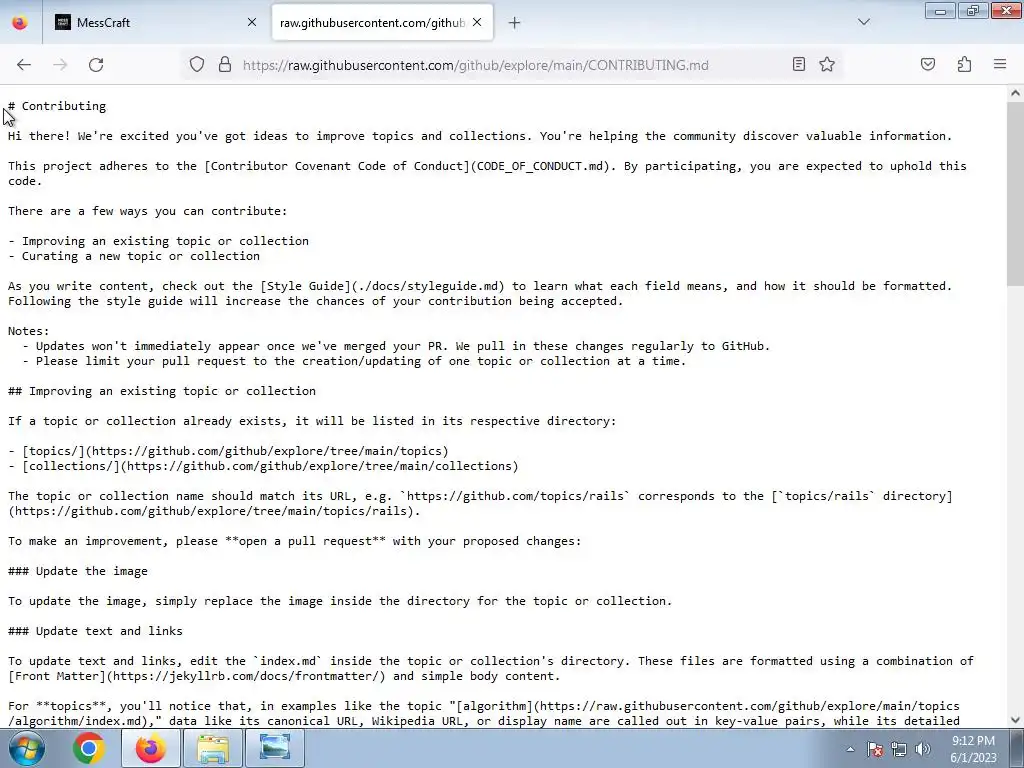Click the forward navigation arrow
This screenshot has height=768, width=1024.
[x=60, y=65]
